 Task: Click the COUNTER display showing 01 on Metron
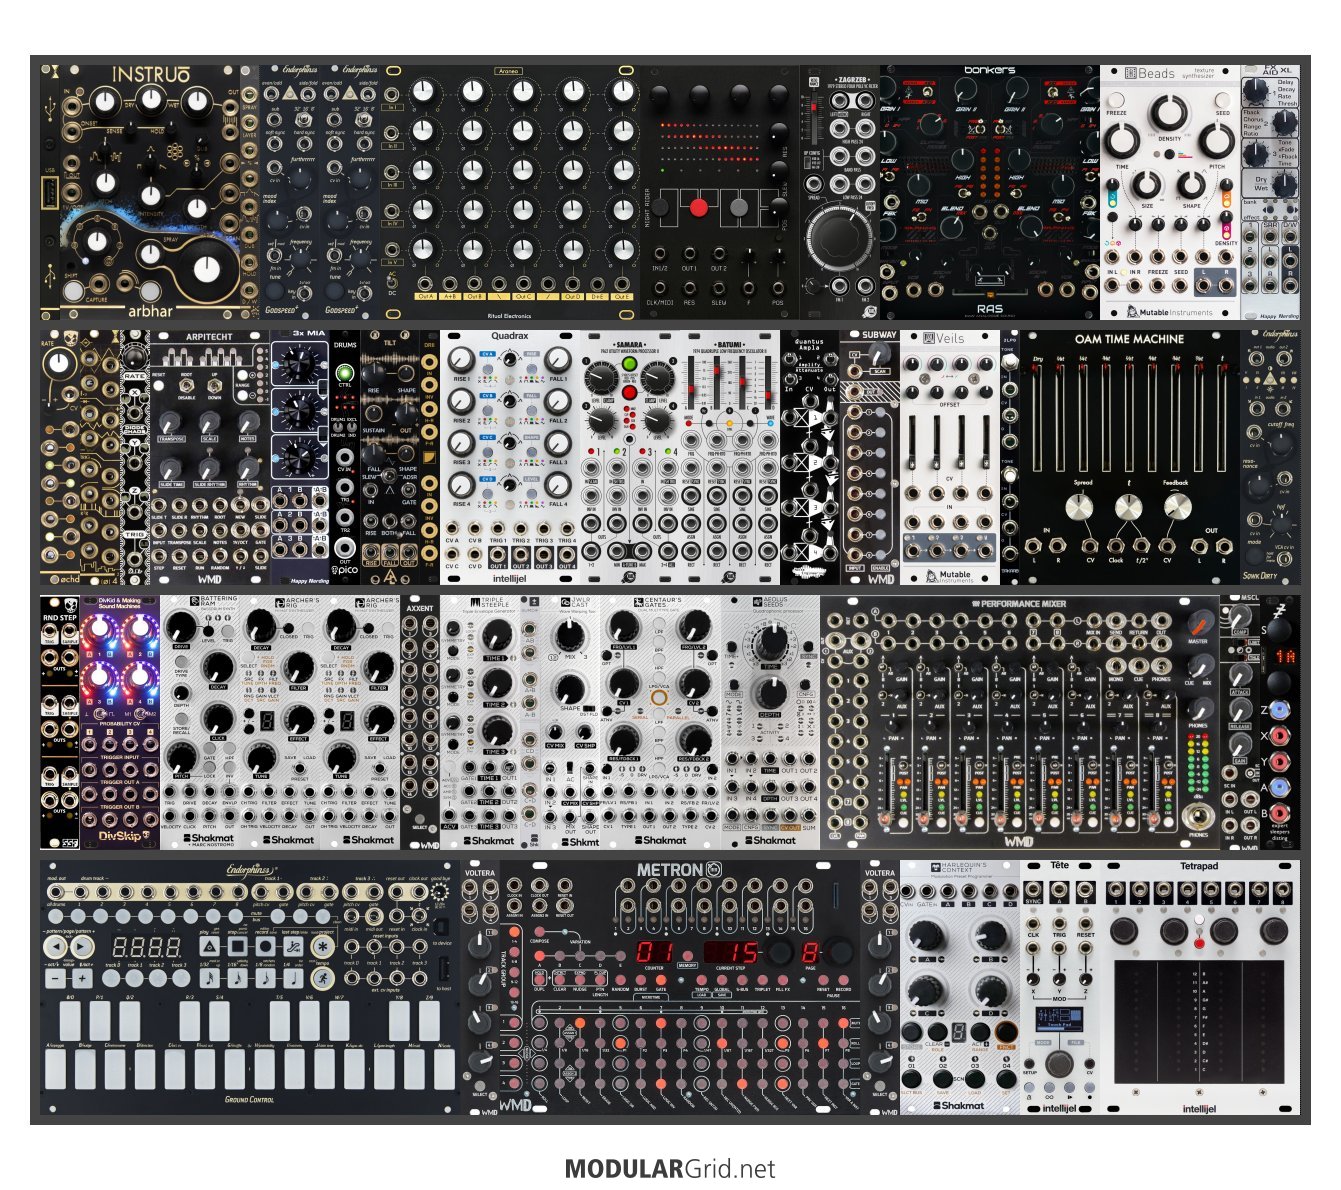click(654, 952)
